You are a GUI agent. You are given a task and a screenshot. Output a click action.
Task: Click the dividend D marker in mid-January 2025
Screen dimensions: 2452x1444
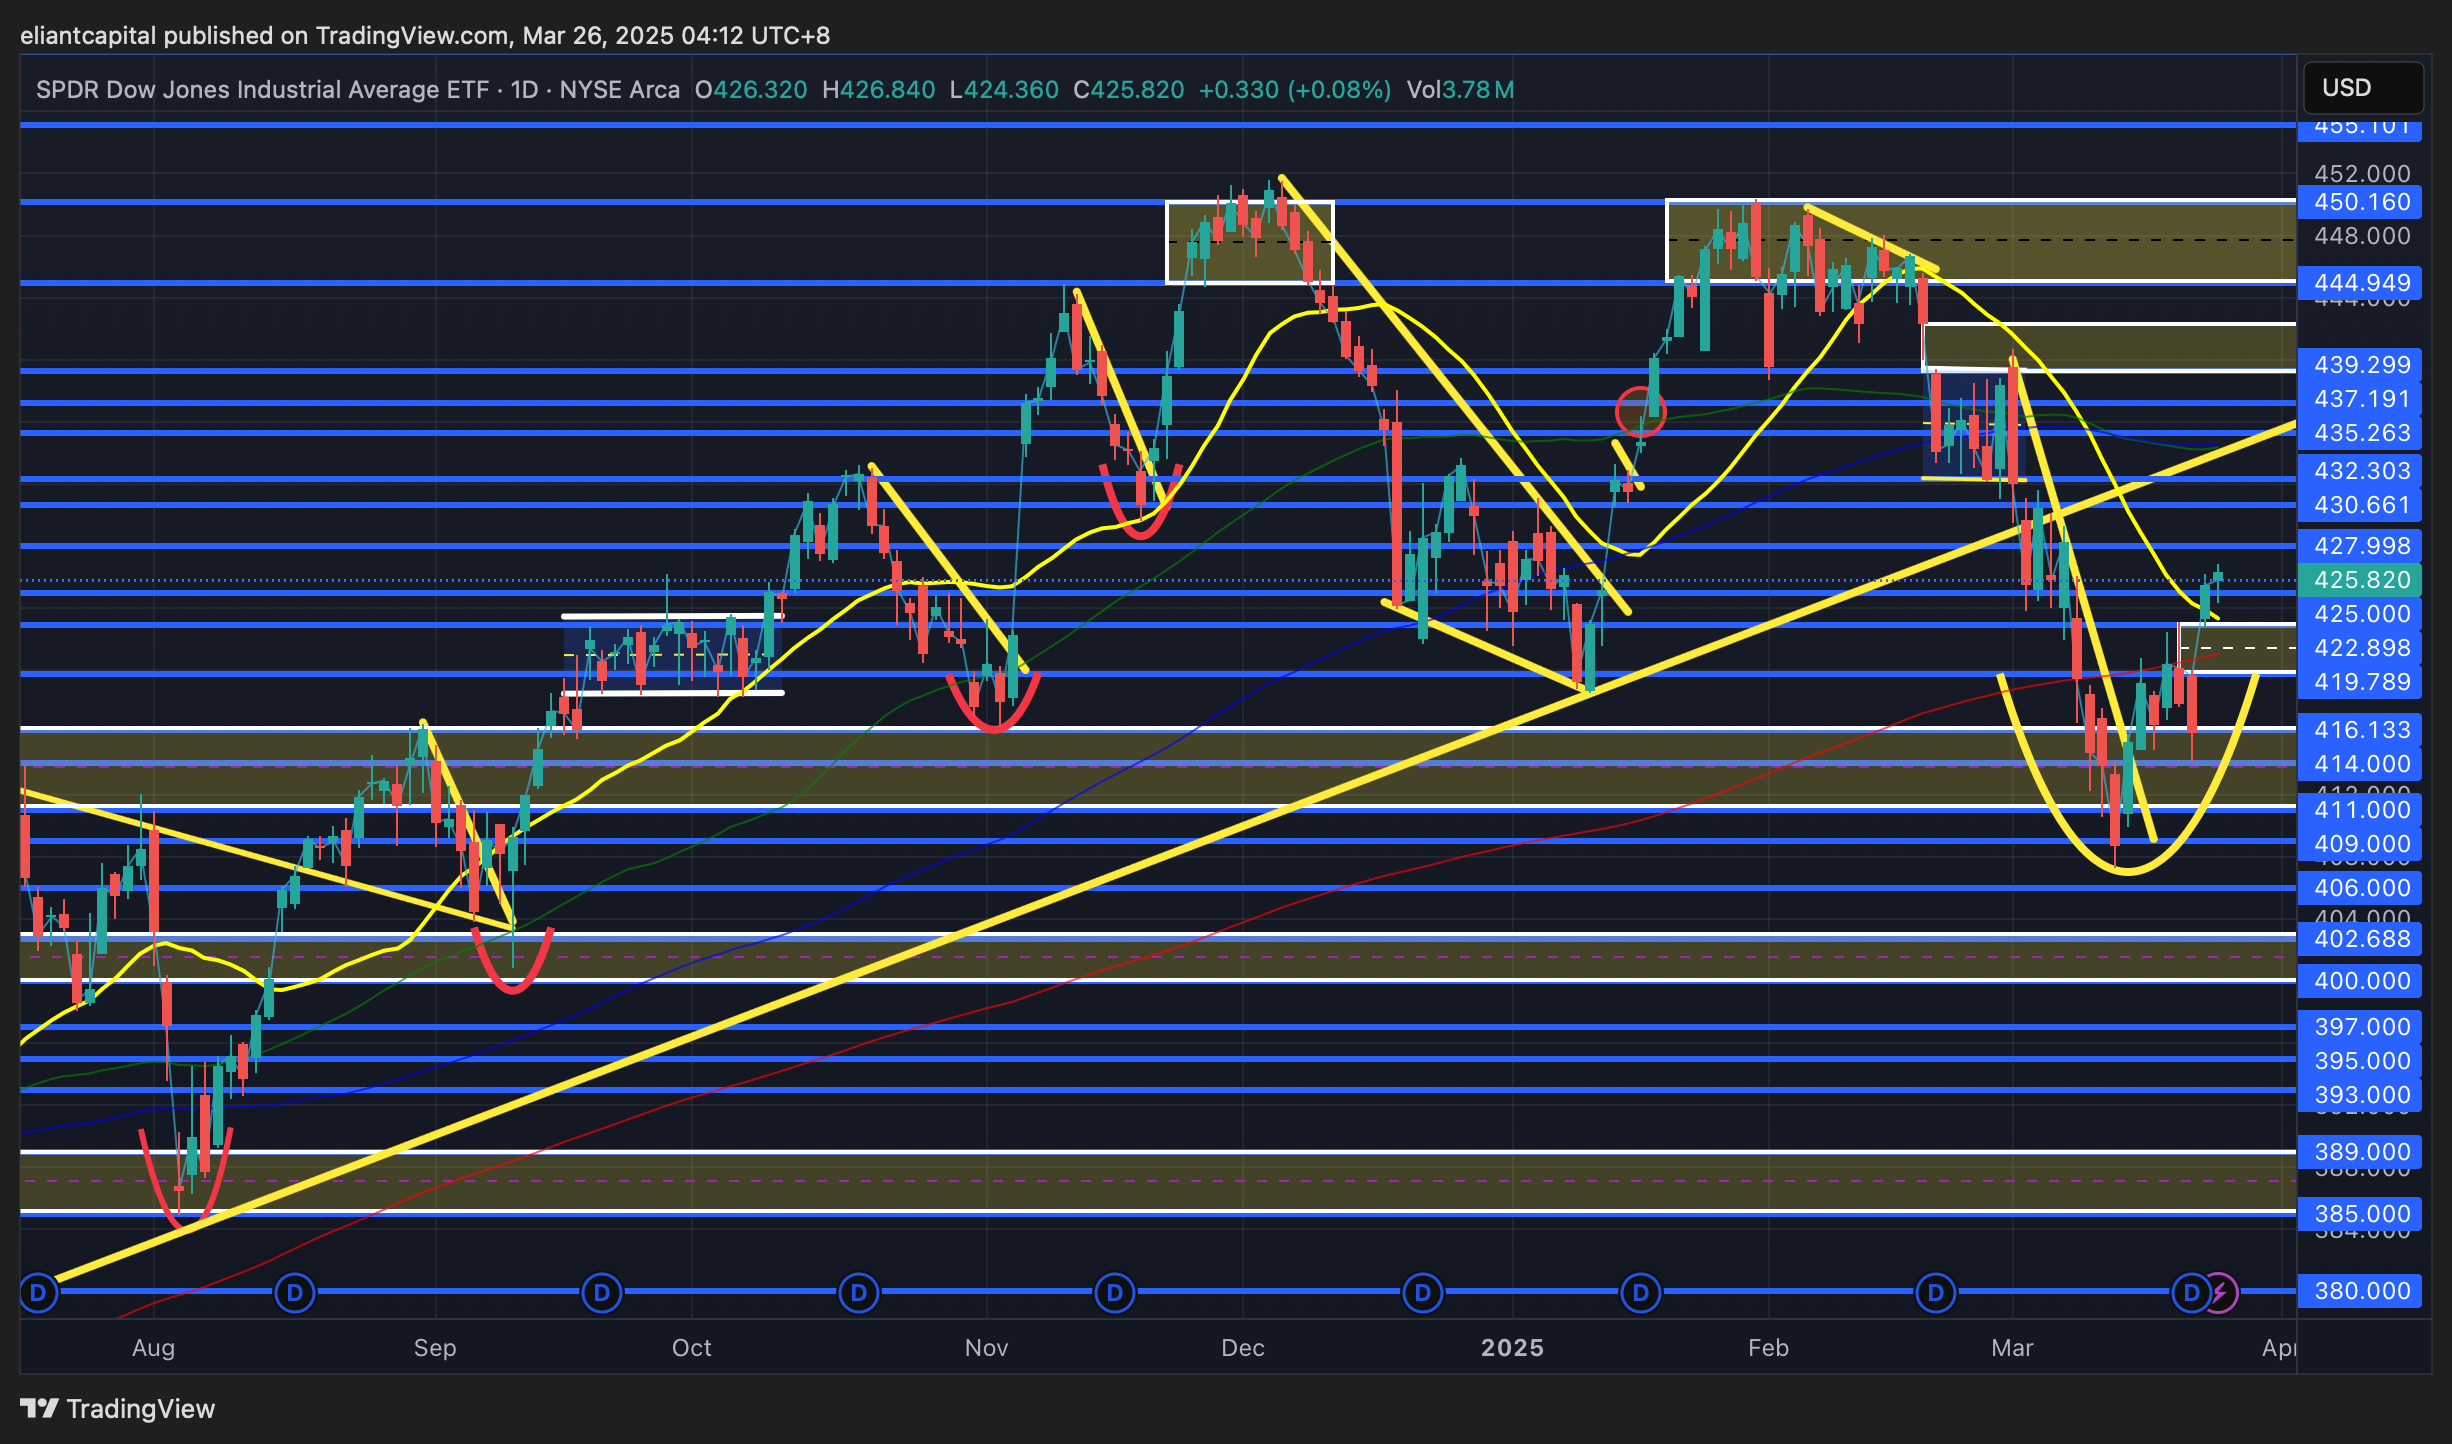click(1641, 1293)
